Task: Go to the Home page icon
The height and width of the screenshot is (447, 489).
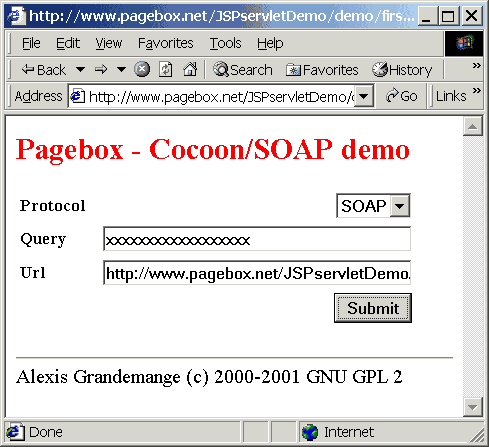Action: point(190,70)
